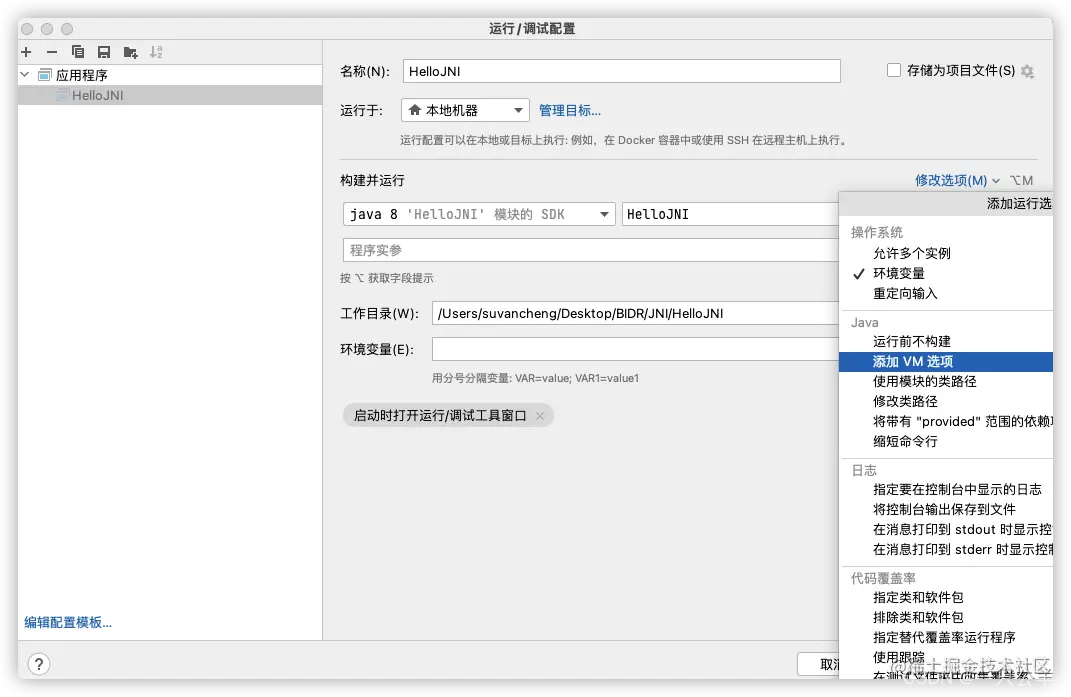Open the gear next to 存储为项目文件

click(1029, 70)
